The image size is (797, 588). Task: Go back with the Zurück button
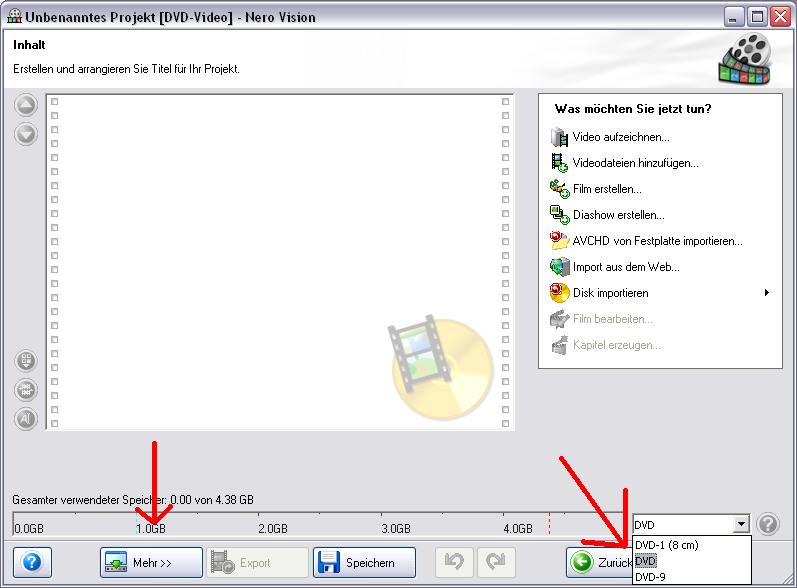(x=600, y=563)
